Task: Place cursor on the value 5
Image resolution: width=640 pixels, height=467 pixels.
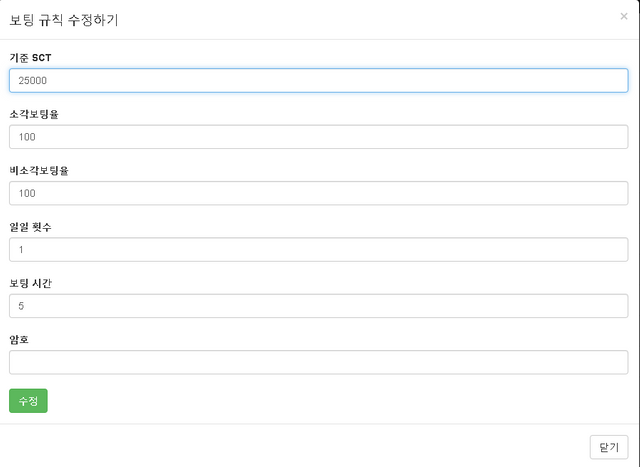Action: (x=21, y=306)
